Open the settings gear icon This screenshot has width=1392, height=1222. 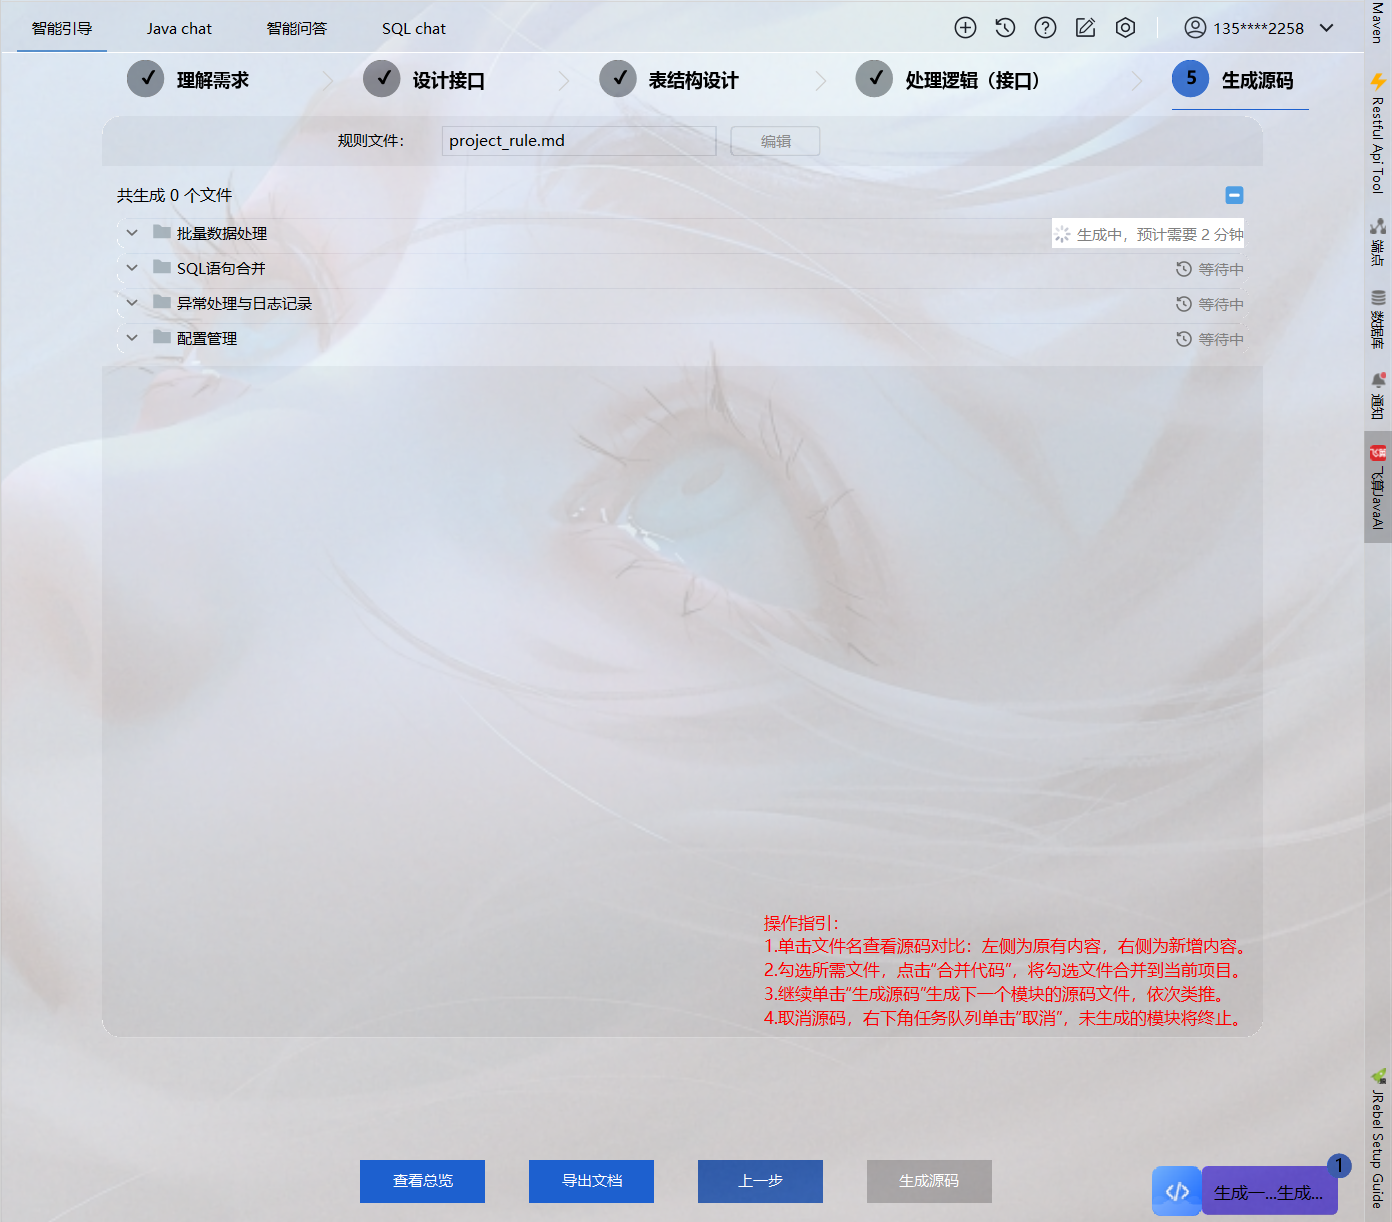(x=1125, y=28)
